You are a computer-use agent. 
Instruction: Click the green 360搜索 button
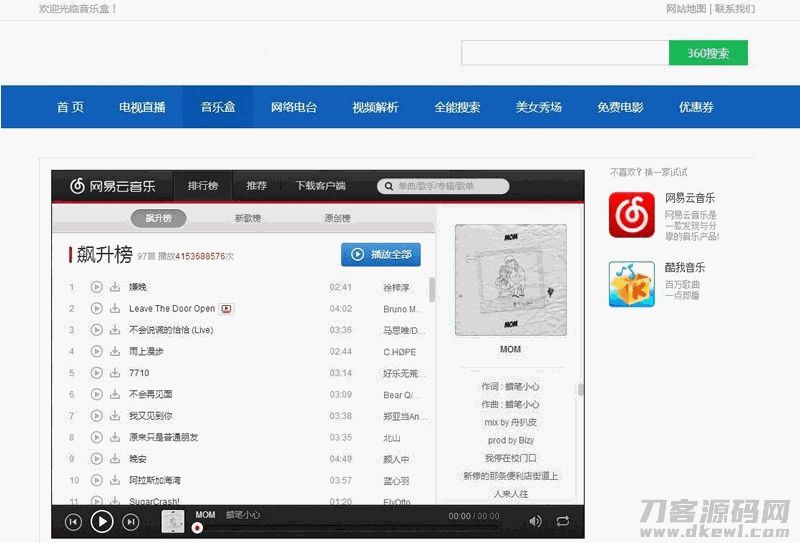708,53
